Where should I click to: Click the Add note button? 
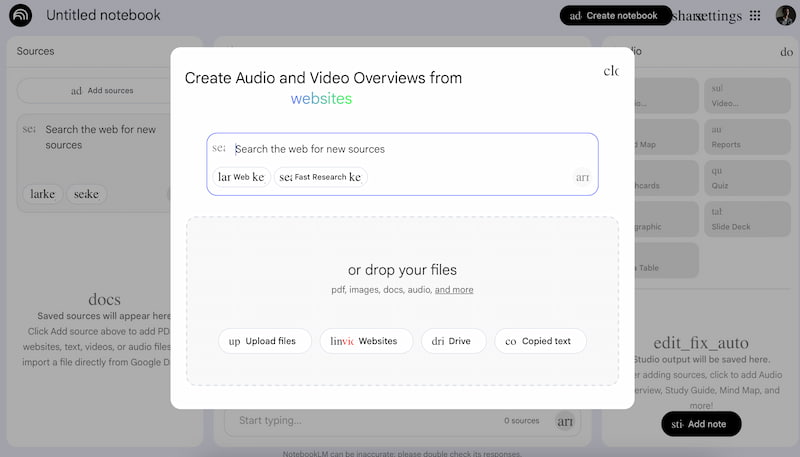pyautogui.click(x=701, y=424)
